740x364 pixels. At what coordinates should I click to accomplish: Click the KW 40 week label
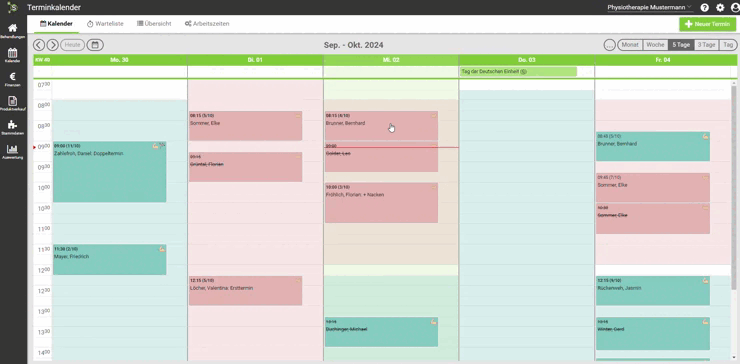click(x=42, y=60)
